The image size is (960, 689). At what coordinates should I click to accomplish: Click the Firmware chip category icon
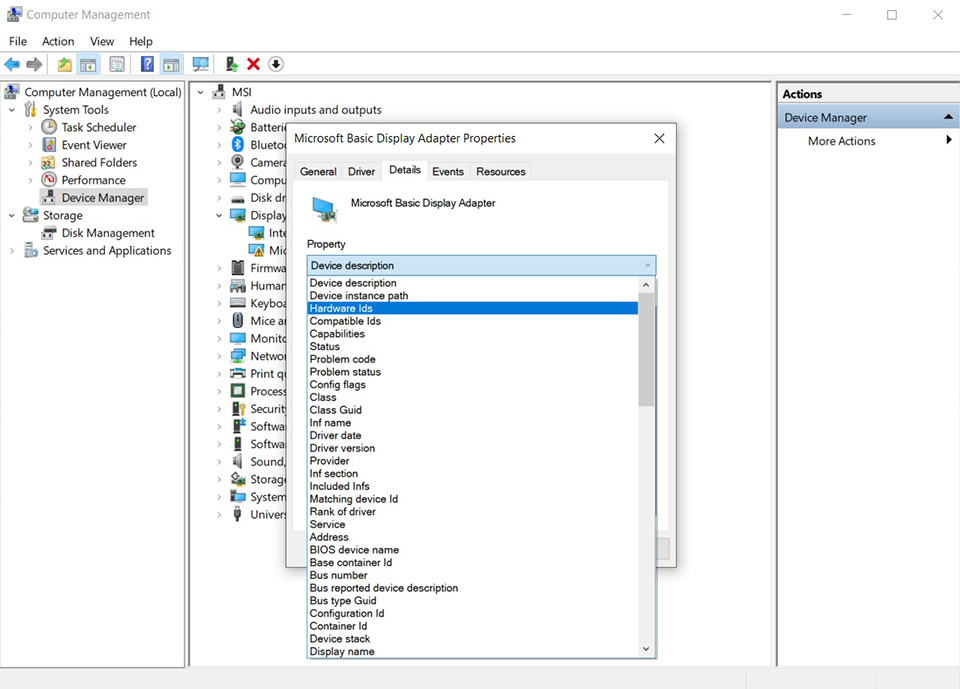[x=238, y=268]
